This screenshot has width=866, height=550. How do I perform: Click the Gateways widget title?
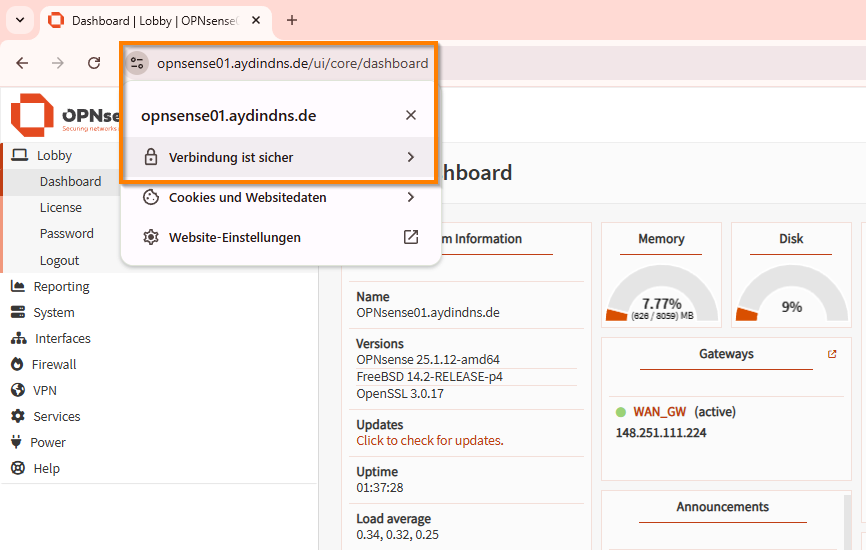726,354
